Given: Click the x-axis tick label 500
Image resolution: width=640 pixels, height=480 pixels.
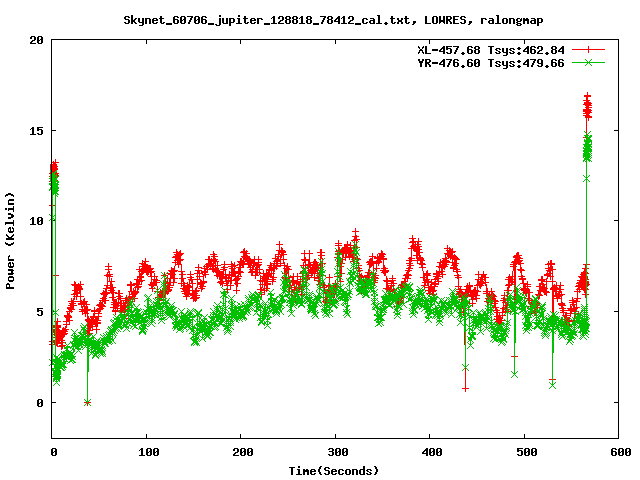Looking at the screenshot, I should click(x=527, y=452).
